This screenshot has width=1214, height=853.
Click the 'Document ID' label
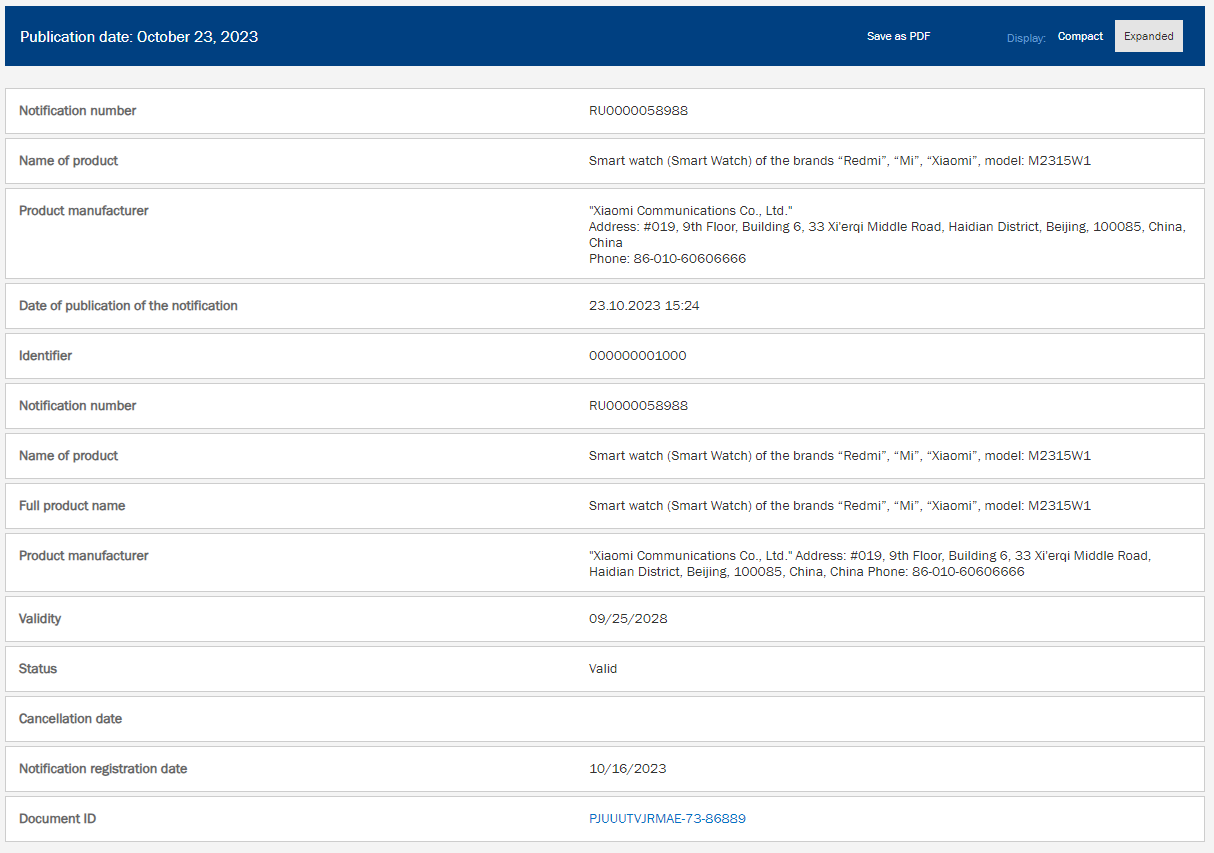click(x=57, y=818)
